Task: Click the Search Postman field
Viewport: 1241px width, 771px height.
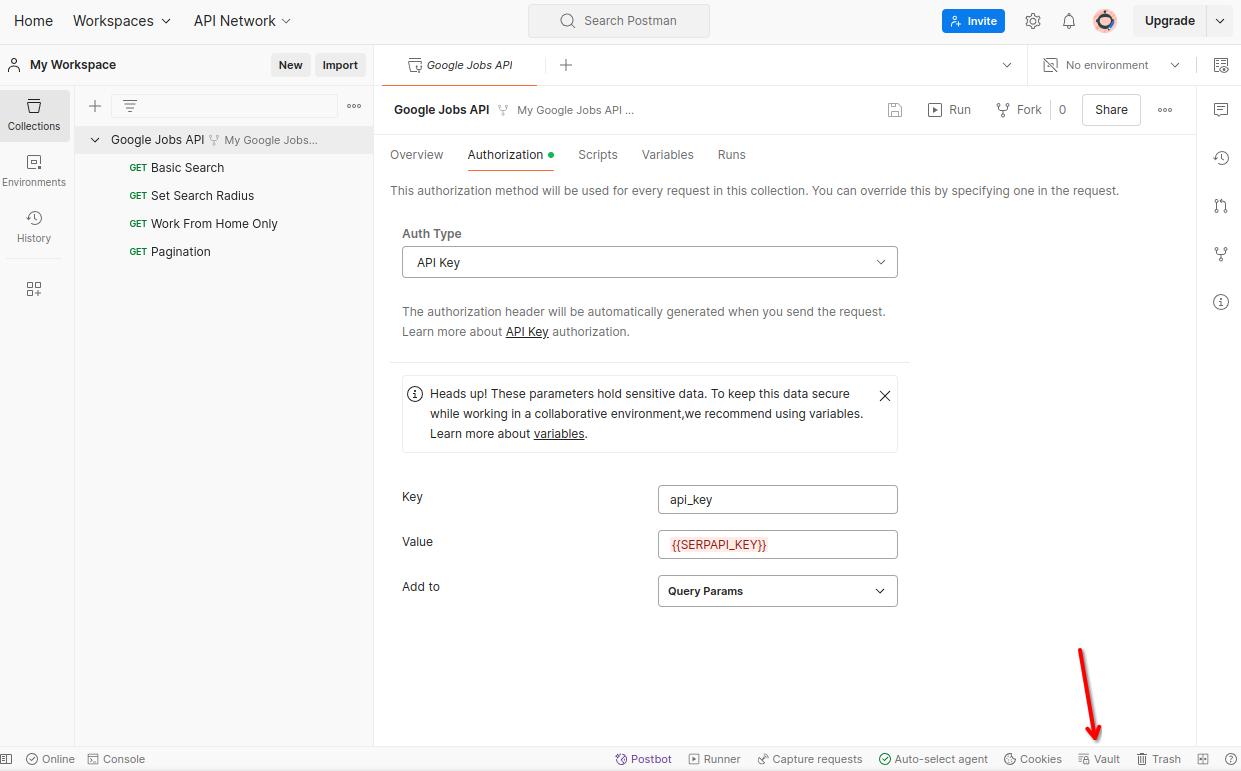Action: [x=619, y=21]
